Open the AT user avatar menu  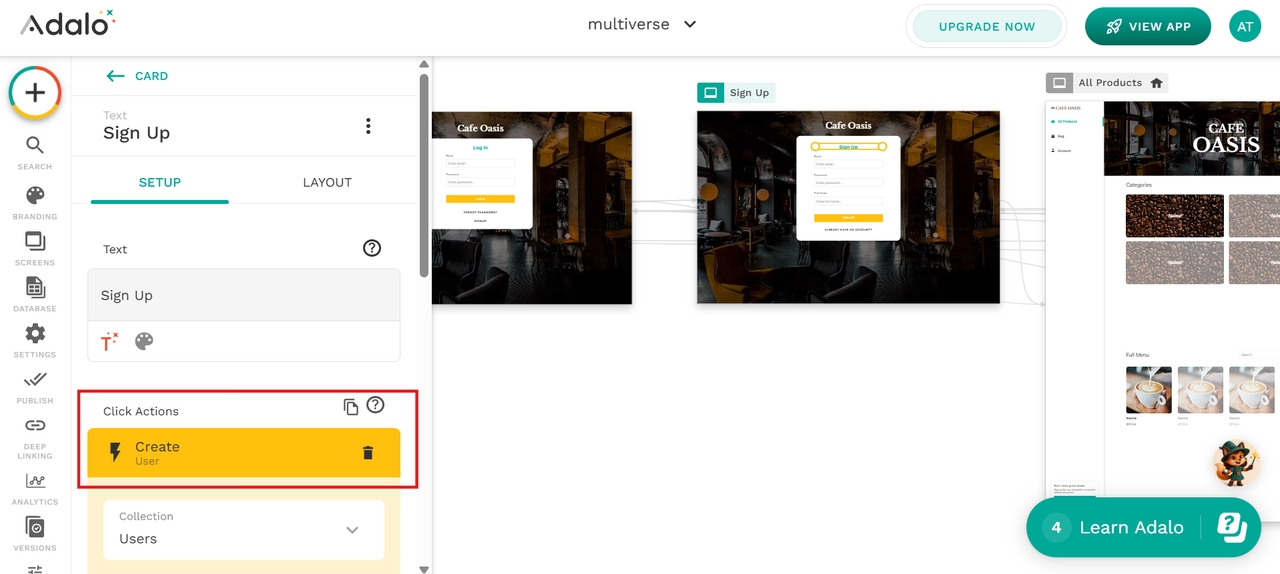click(1245, 27)
